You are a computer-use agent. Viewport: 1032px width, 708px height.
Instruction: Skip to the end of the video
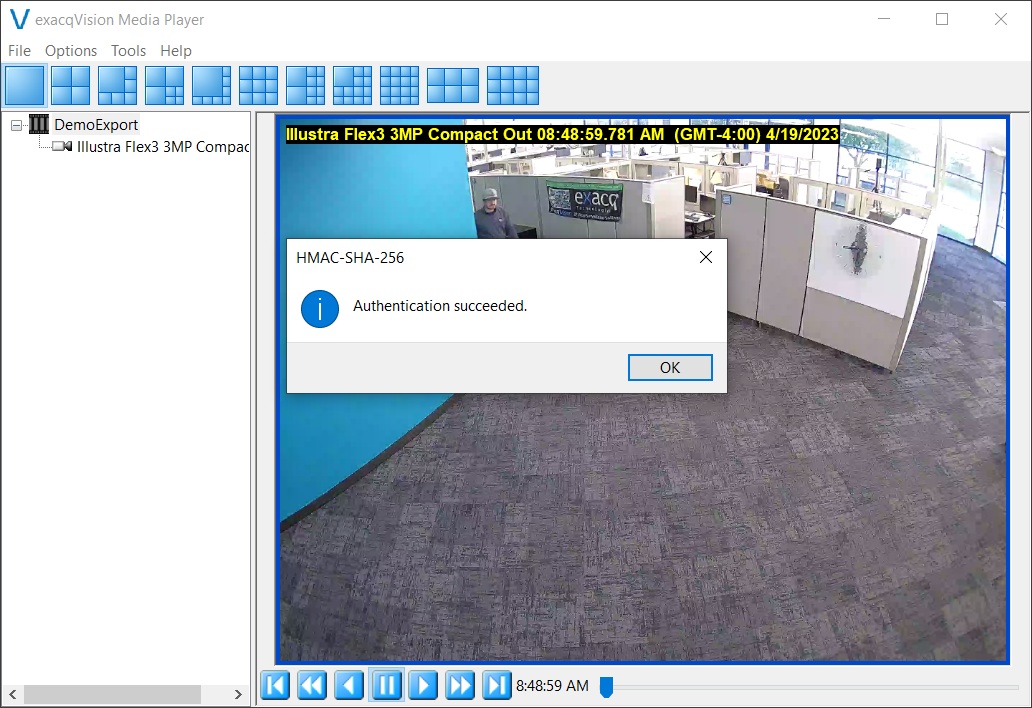[x=497, y=686]
